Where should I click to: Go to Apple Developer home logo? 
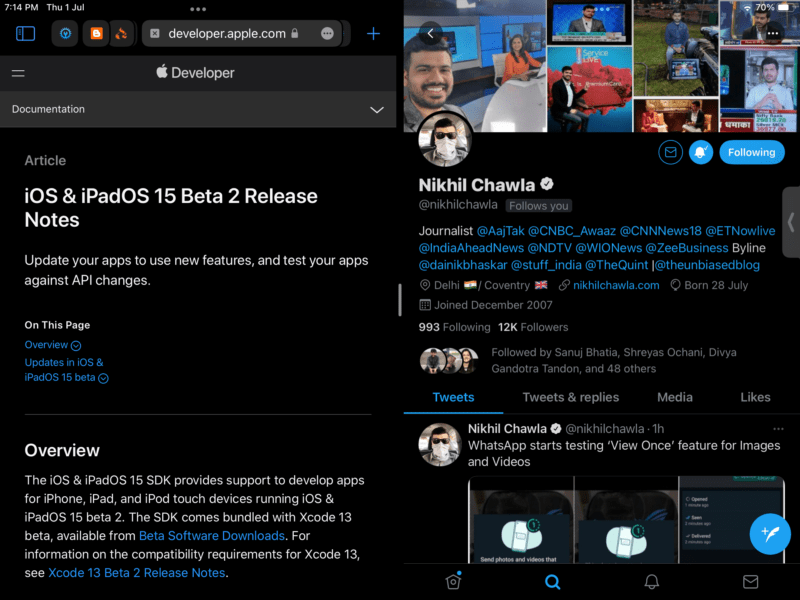[195, 72]
